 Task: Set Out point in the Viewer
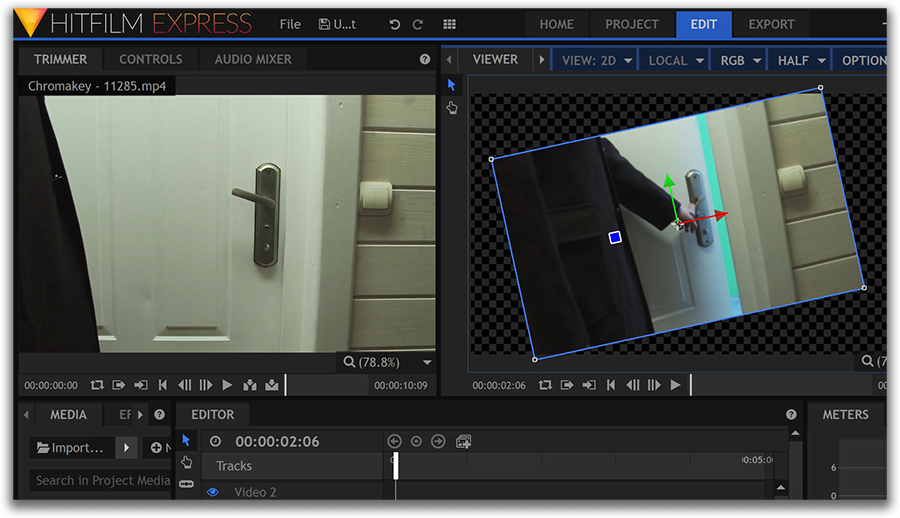[589, 385]
